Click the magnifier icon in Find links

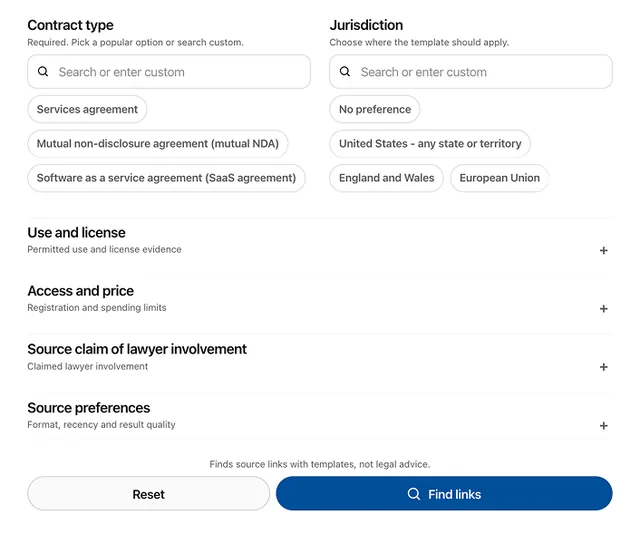click(413, 494)
